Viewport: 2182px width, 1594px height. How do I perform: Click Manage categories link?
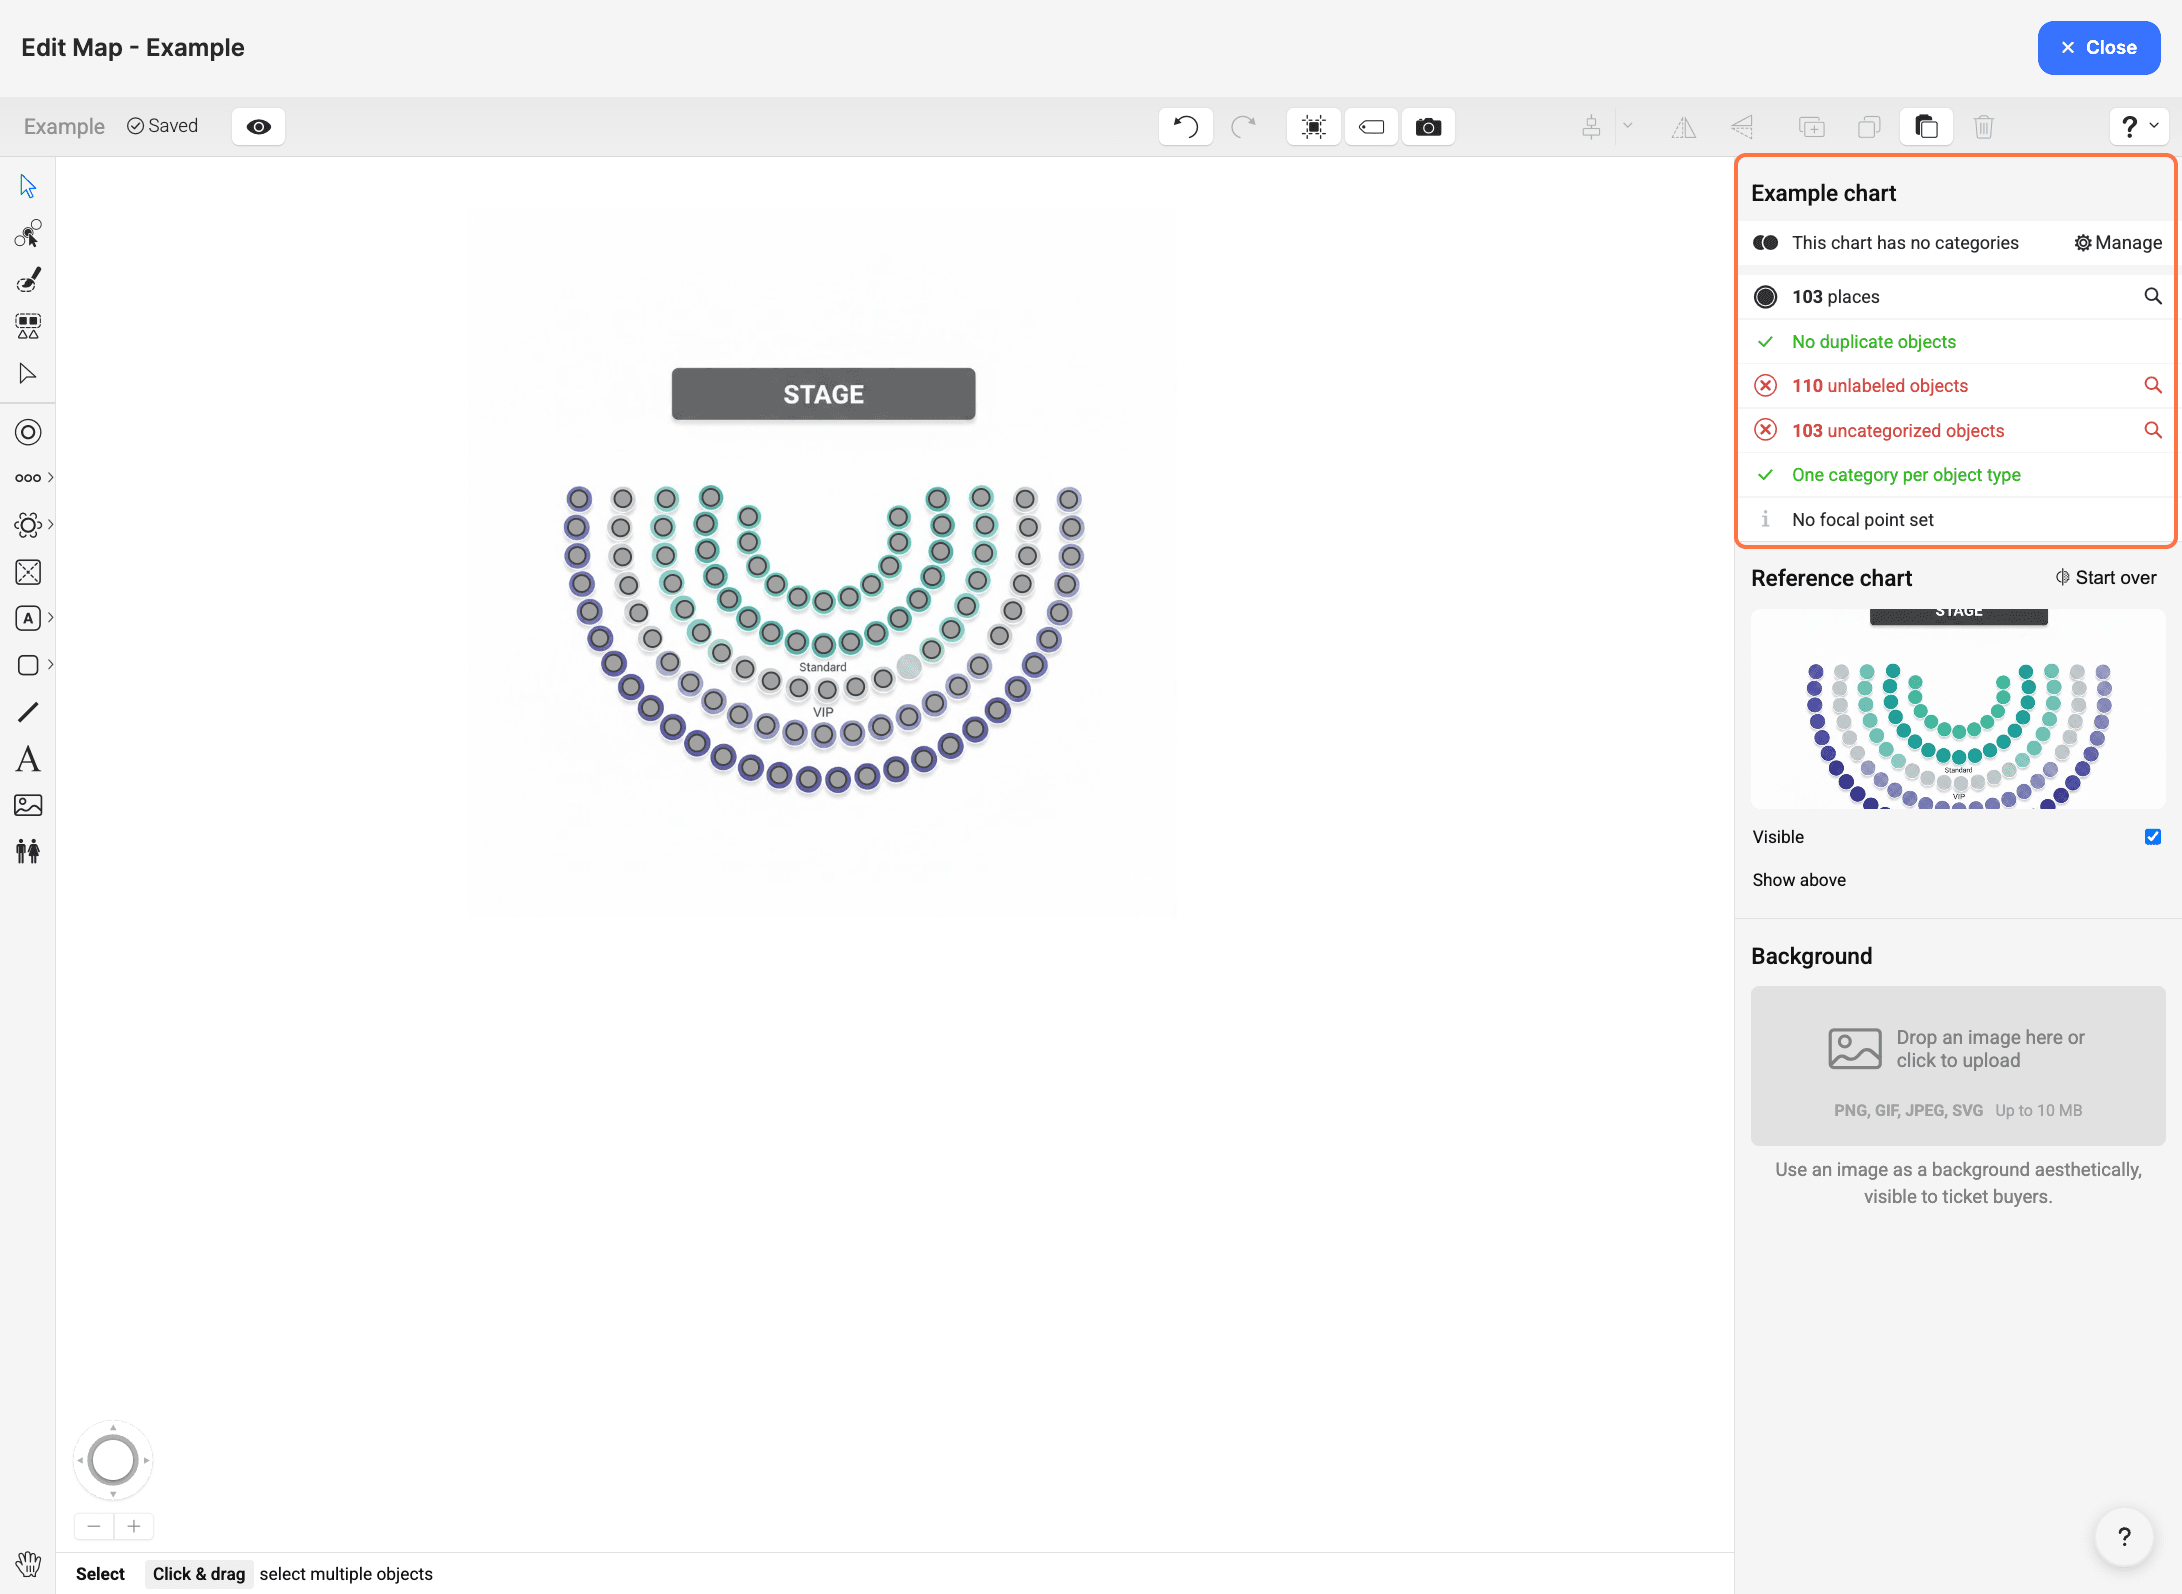(x=2118, y=243)
